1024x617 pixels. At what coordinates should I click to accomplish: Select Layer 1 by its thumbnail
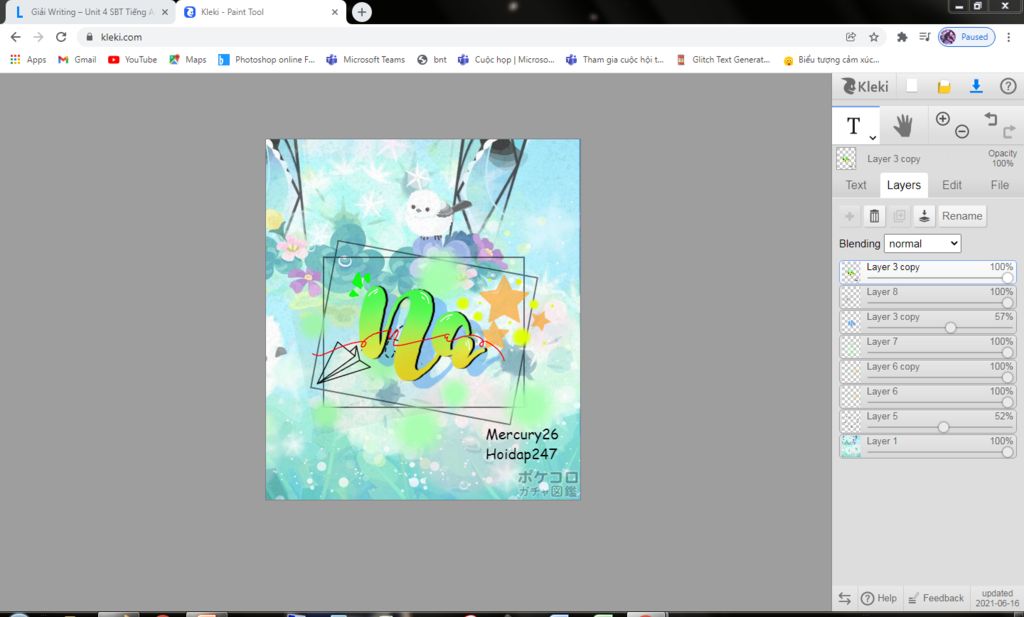click(x=850, y=446)
